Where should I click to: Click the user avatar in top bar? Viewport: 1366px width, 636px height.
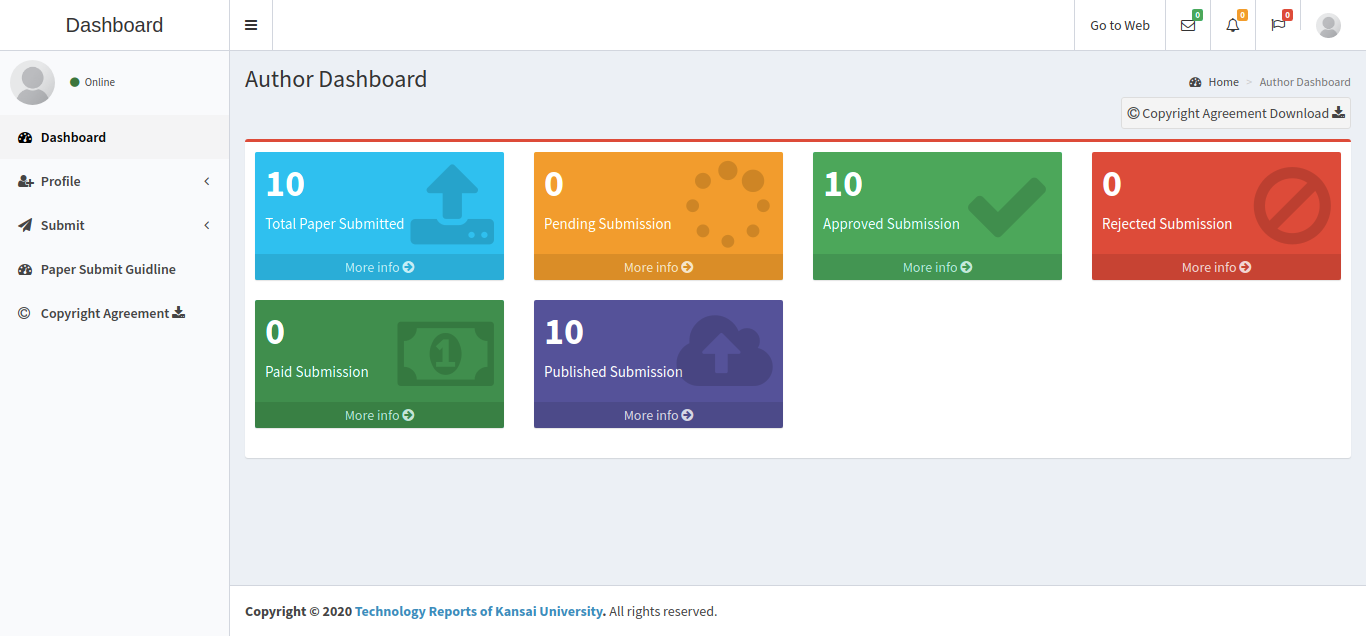coord(1328,25)
